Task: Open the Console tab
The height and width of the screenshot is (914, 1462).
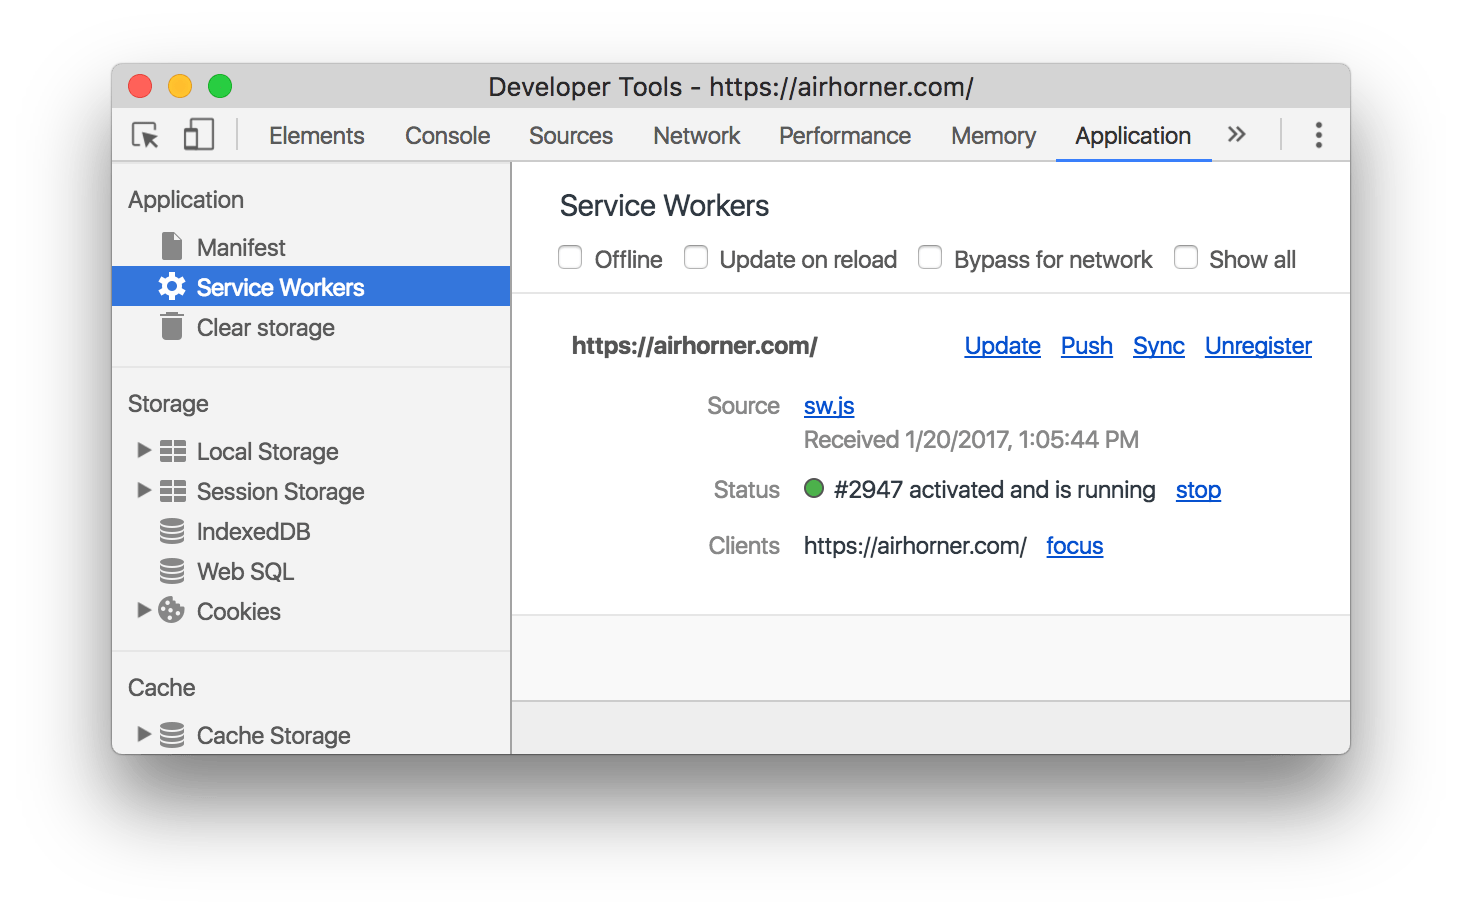Action: 446,135
